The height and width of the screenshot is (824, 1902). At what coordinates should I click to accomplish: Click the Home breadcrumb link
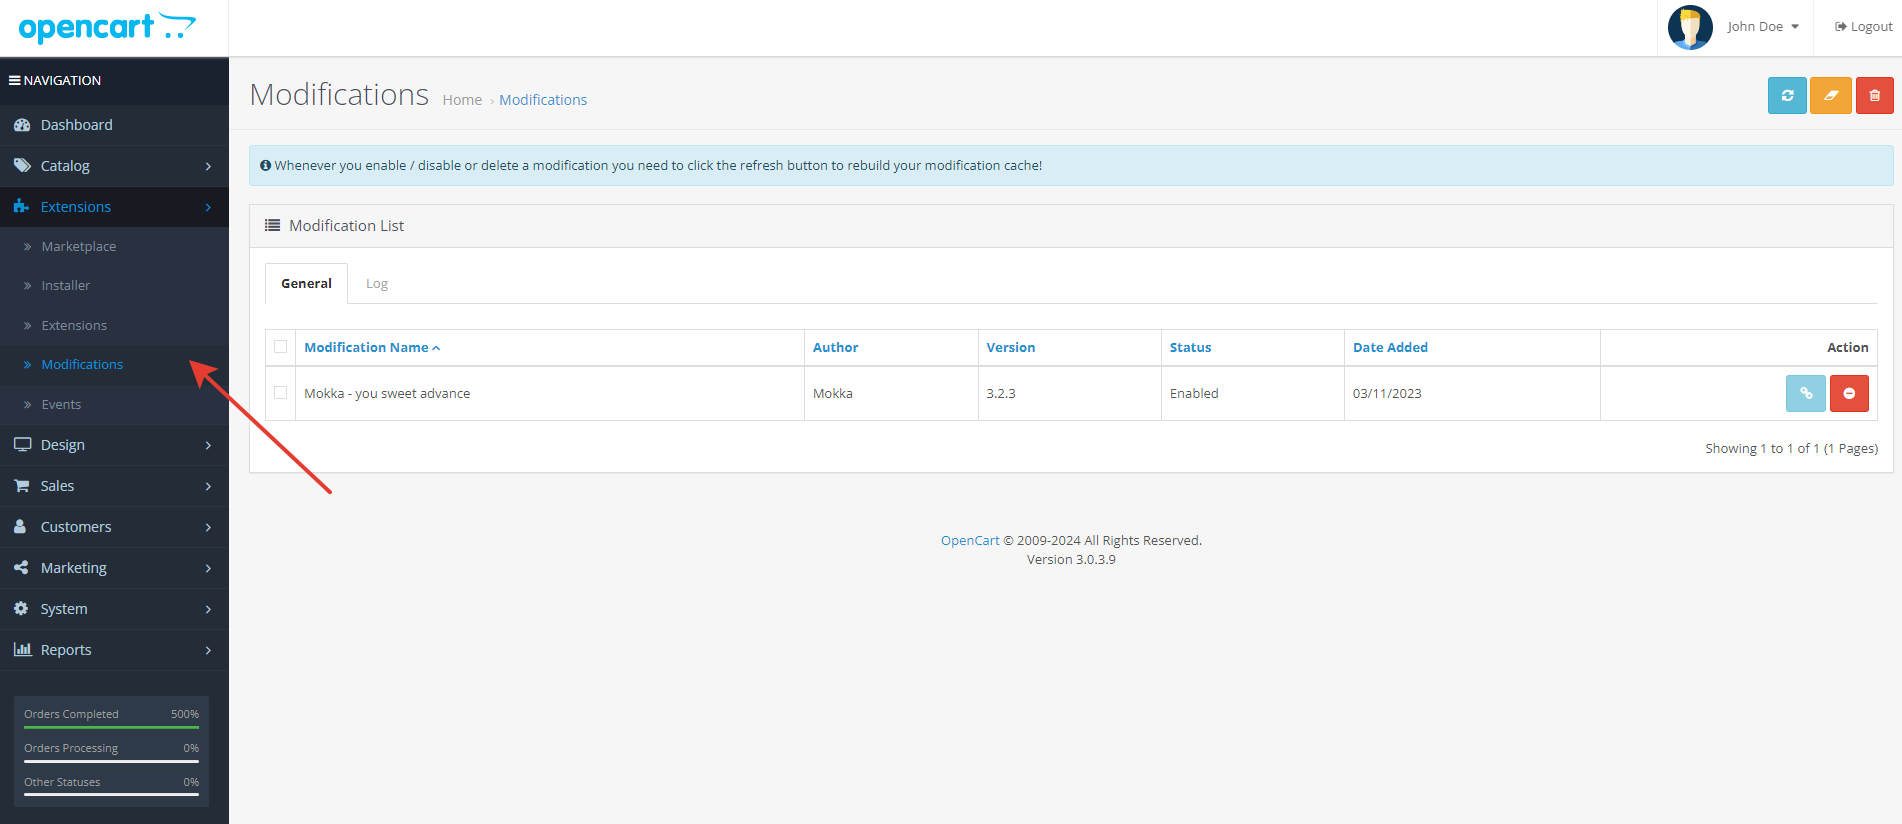462,100
